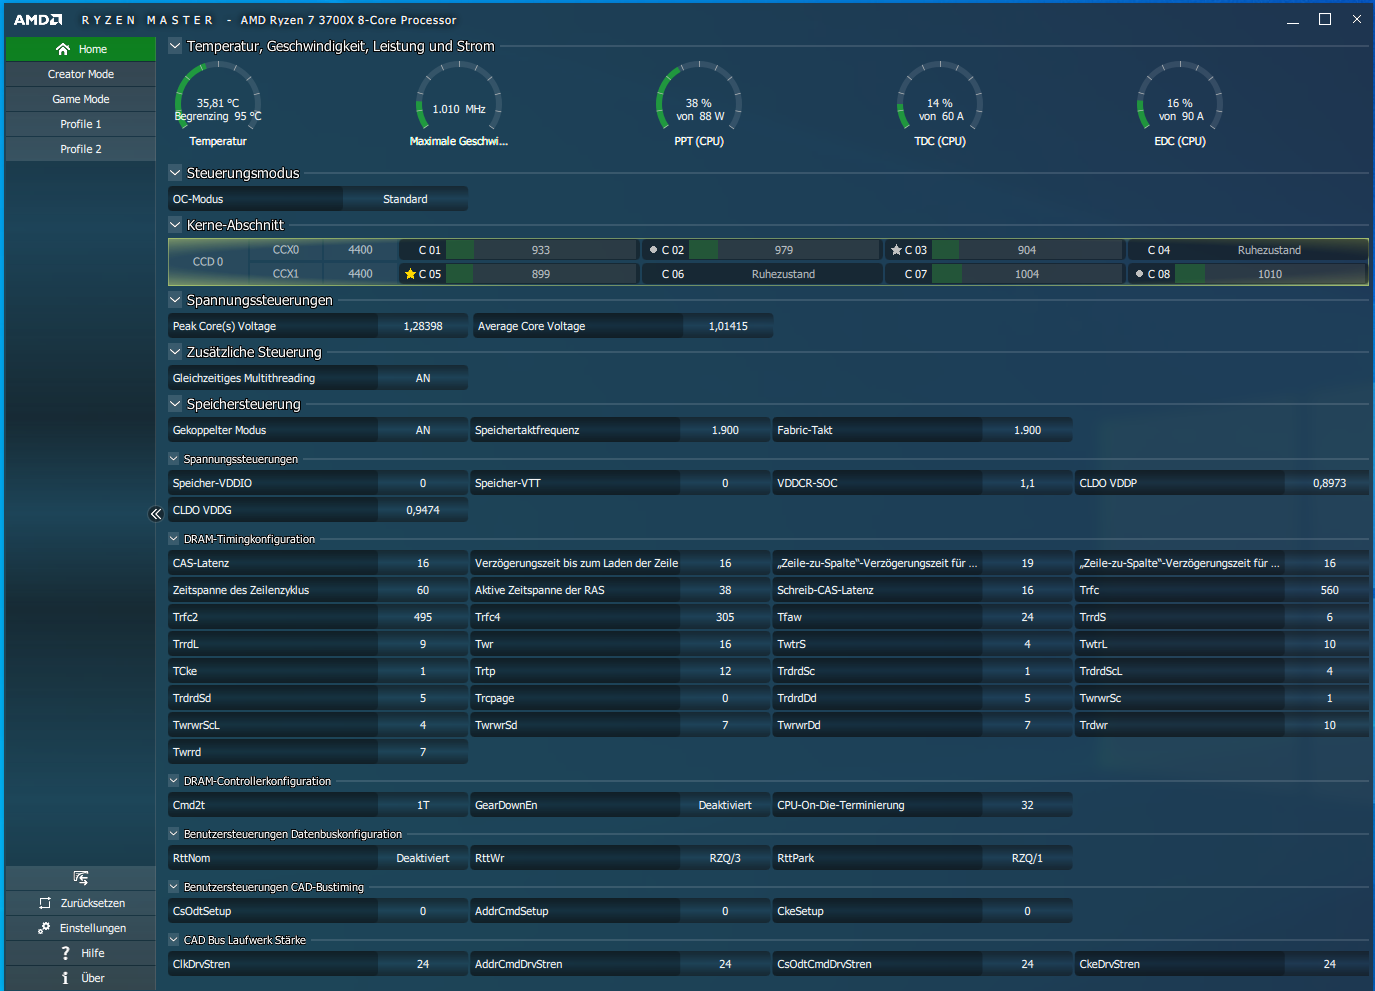Click the Hilfe question mark icon
The width and height of the screenshot is (1375, 991).
65,953
